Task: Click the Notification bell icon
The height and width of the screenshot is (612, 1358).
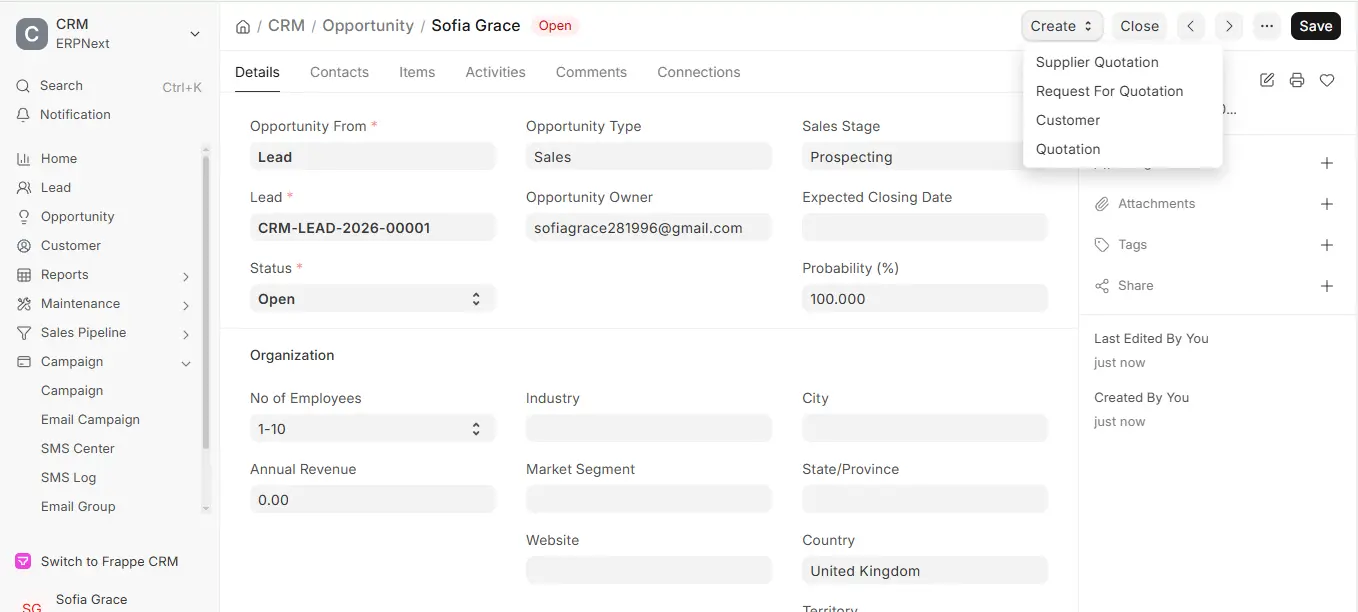Action: (24, 115)
